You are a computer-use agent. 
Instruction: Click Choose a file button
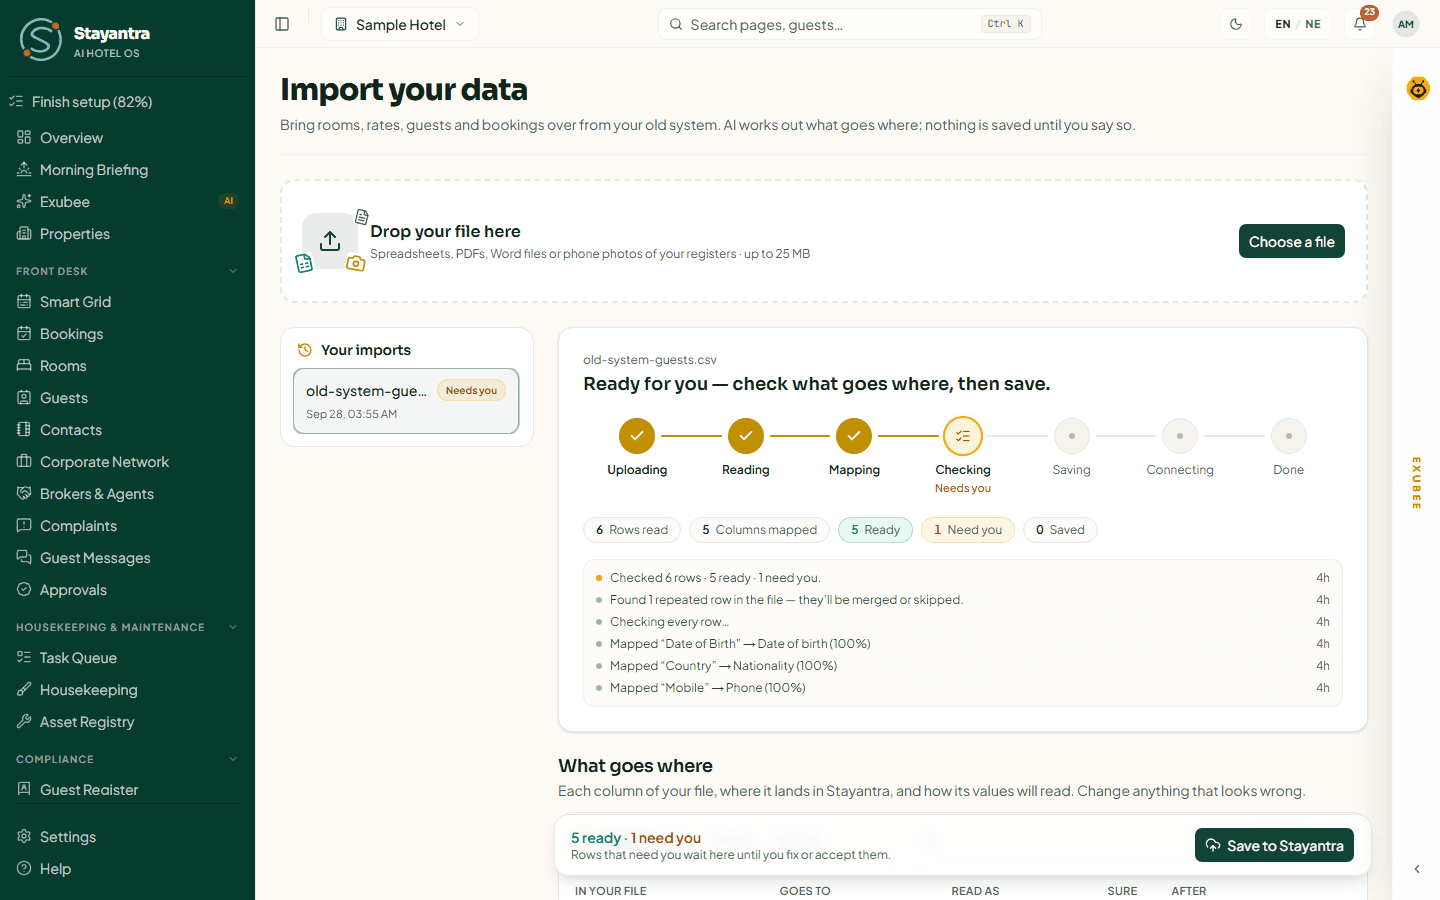pos(1292,241)
